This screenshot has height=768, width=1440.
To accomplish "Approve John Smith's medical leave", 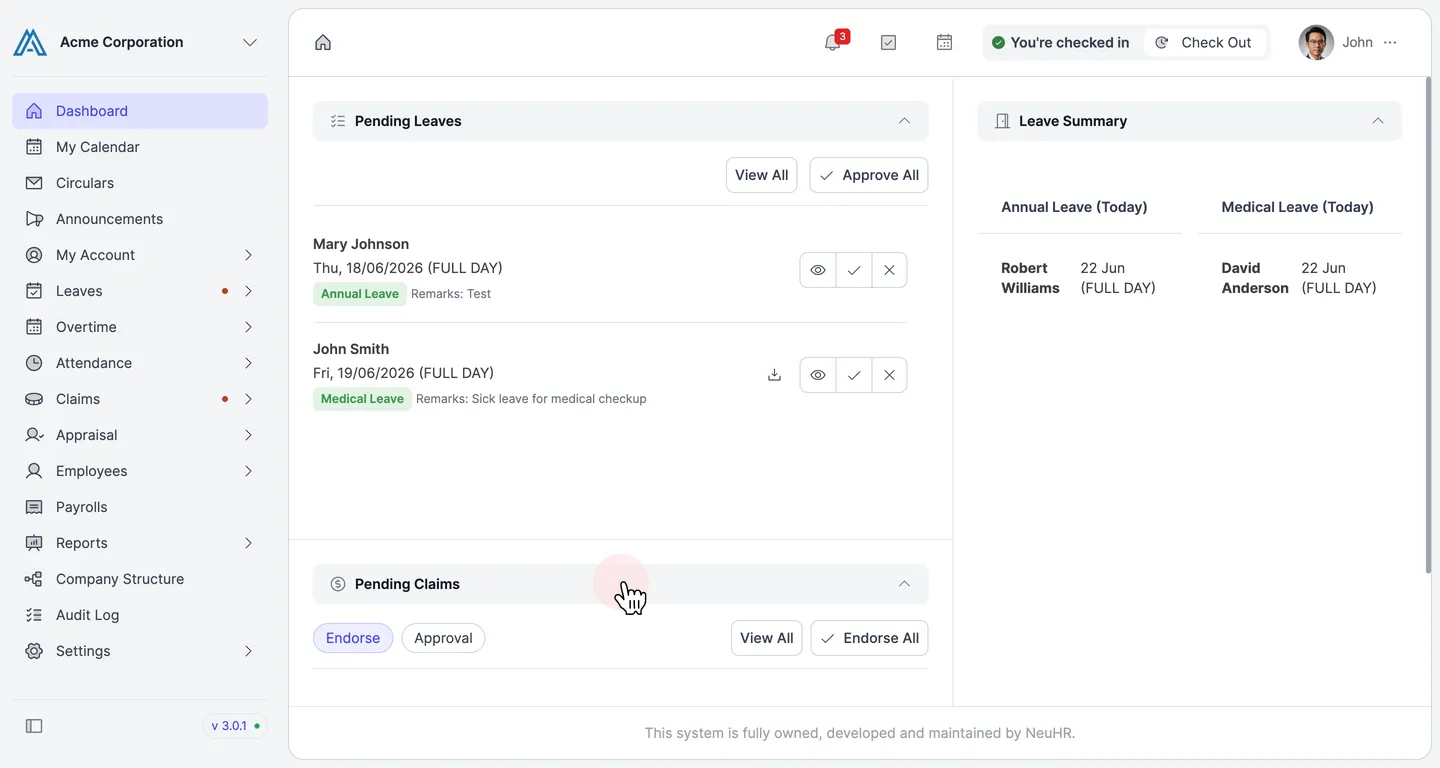I will click(x=854, y=375).
